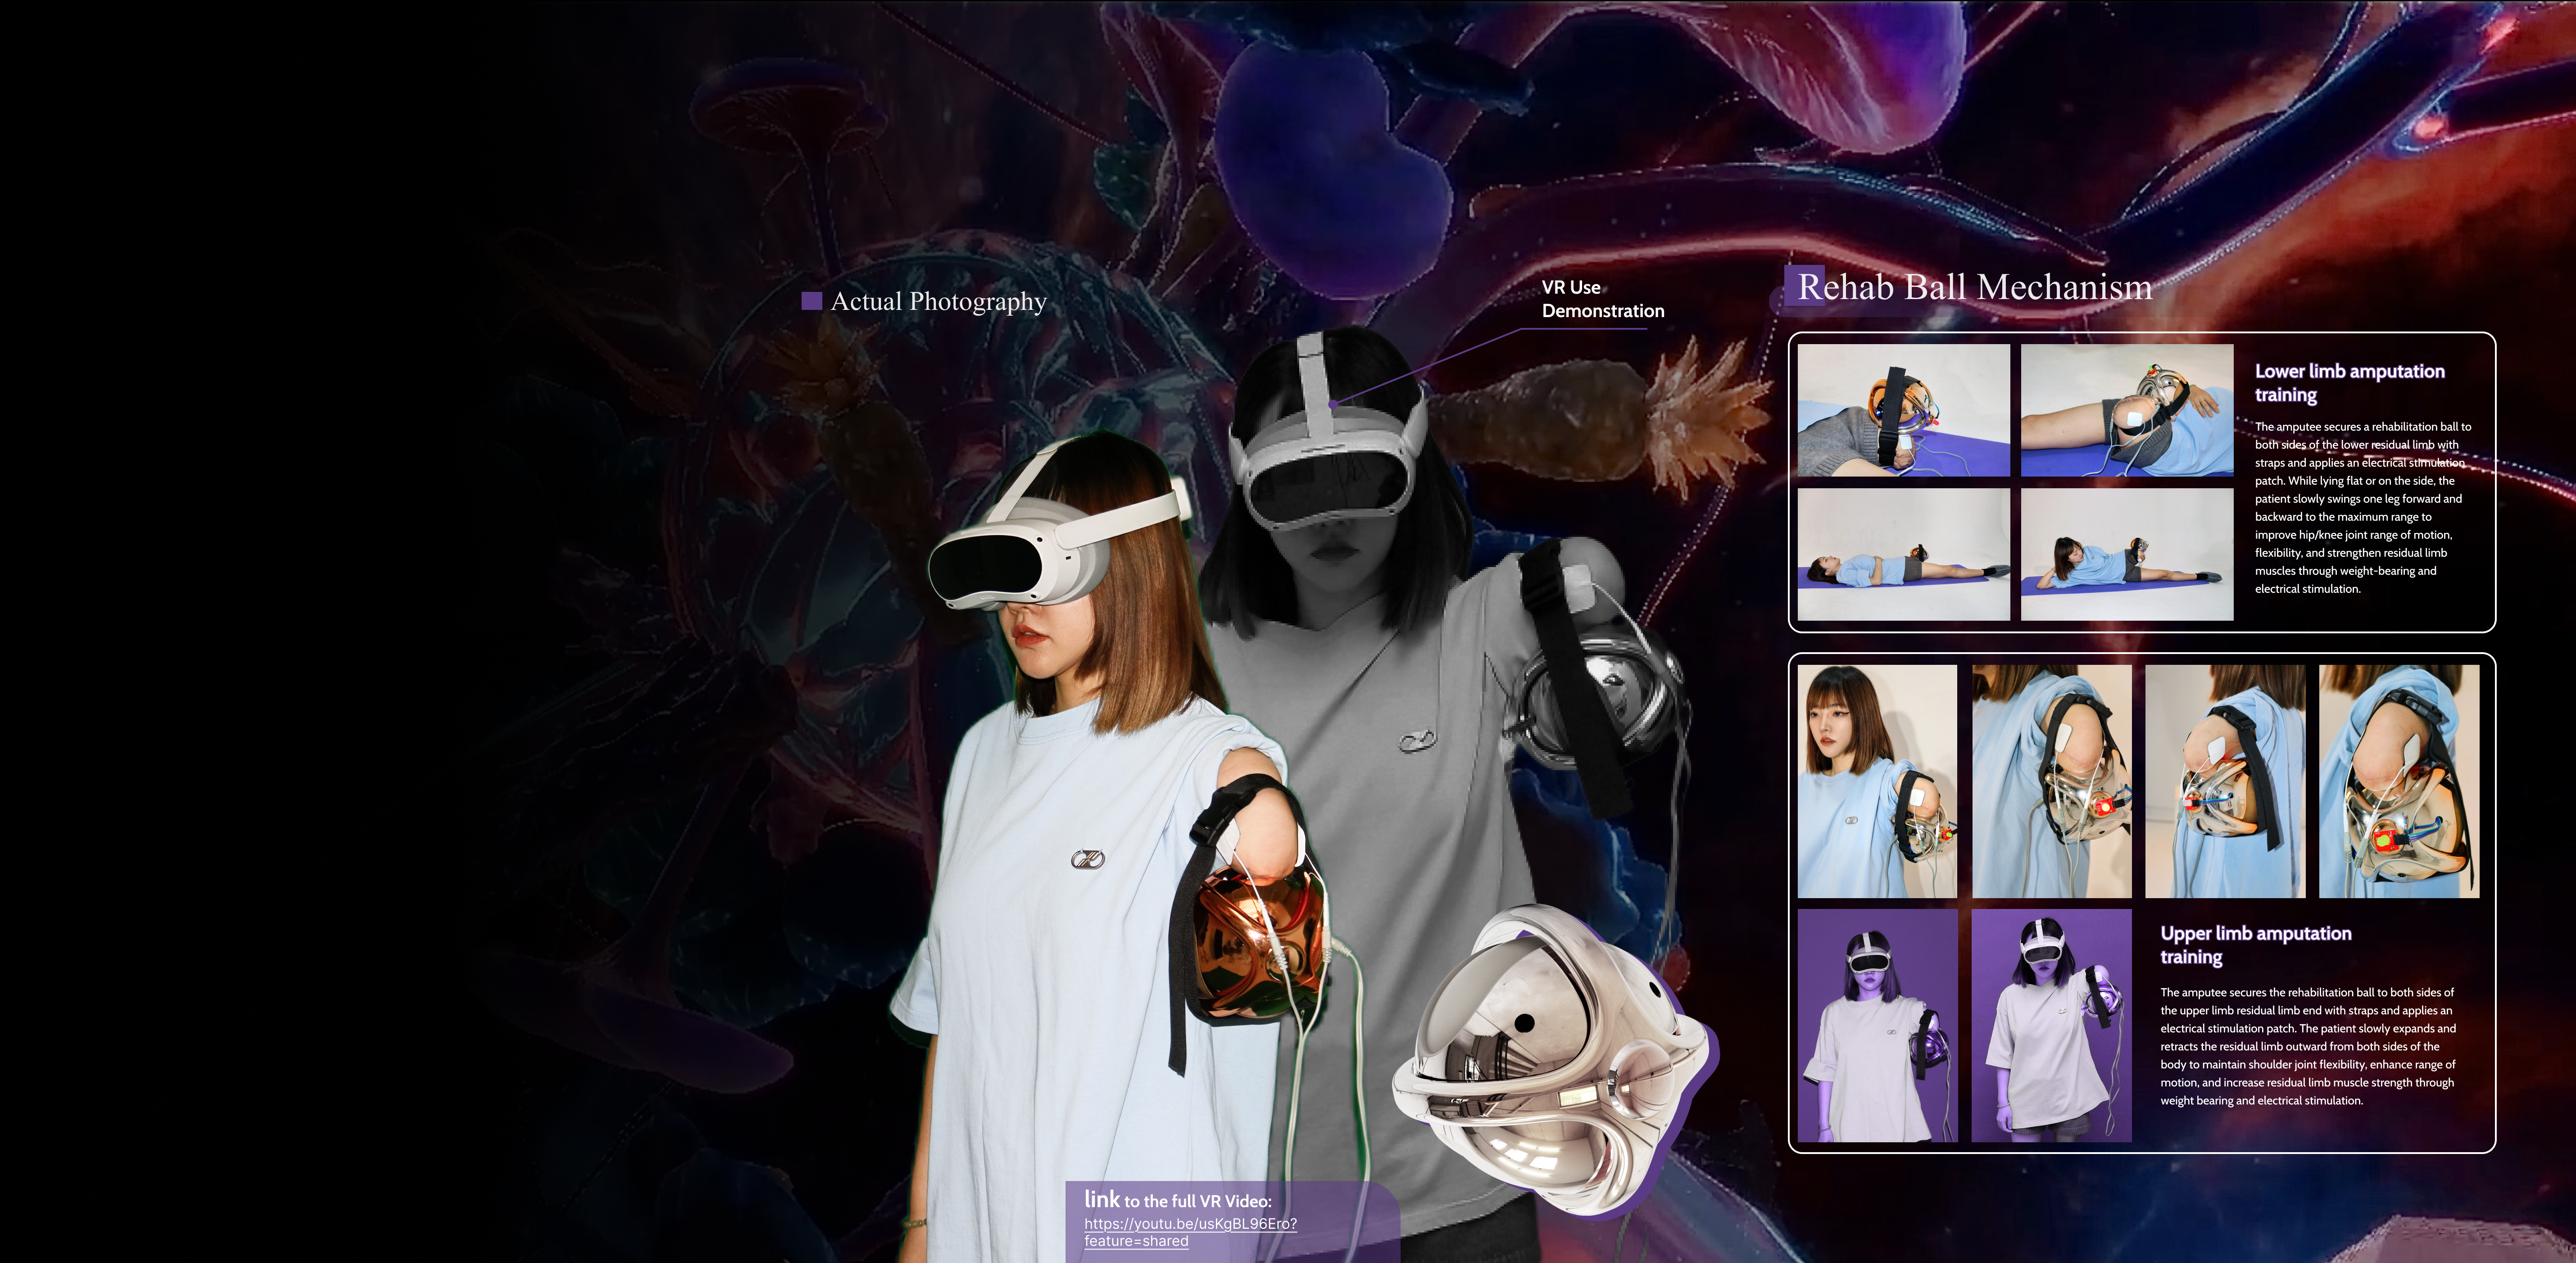
Task: Open photo showing woman's face with arm ball
Action: point(1877,782)
